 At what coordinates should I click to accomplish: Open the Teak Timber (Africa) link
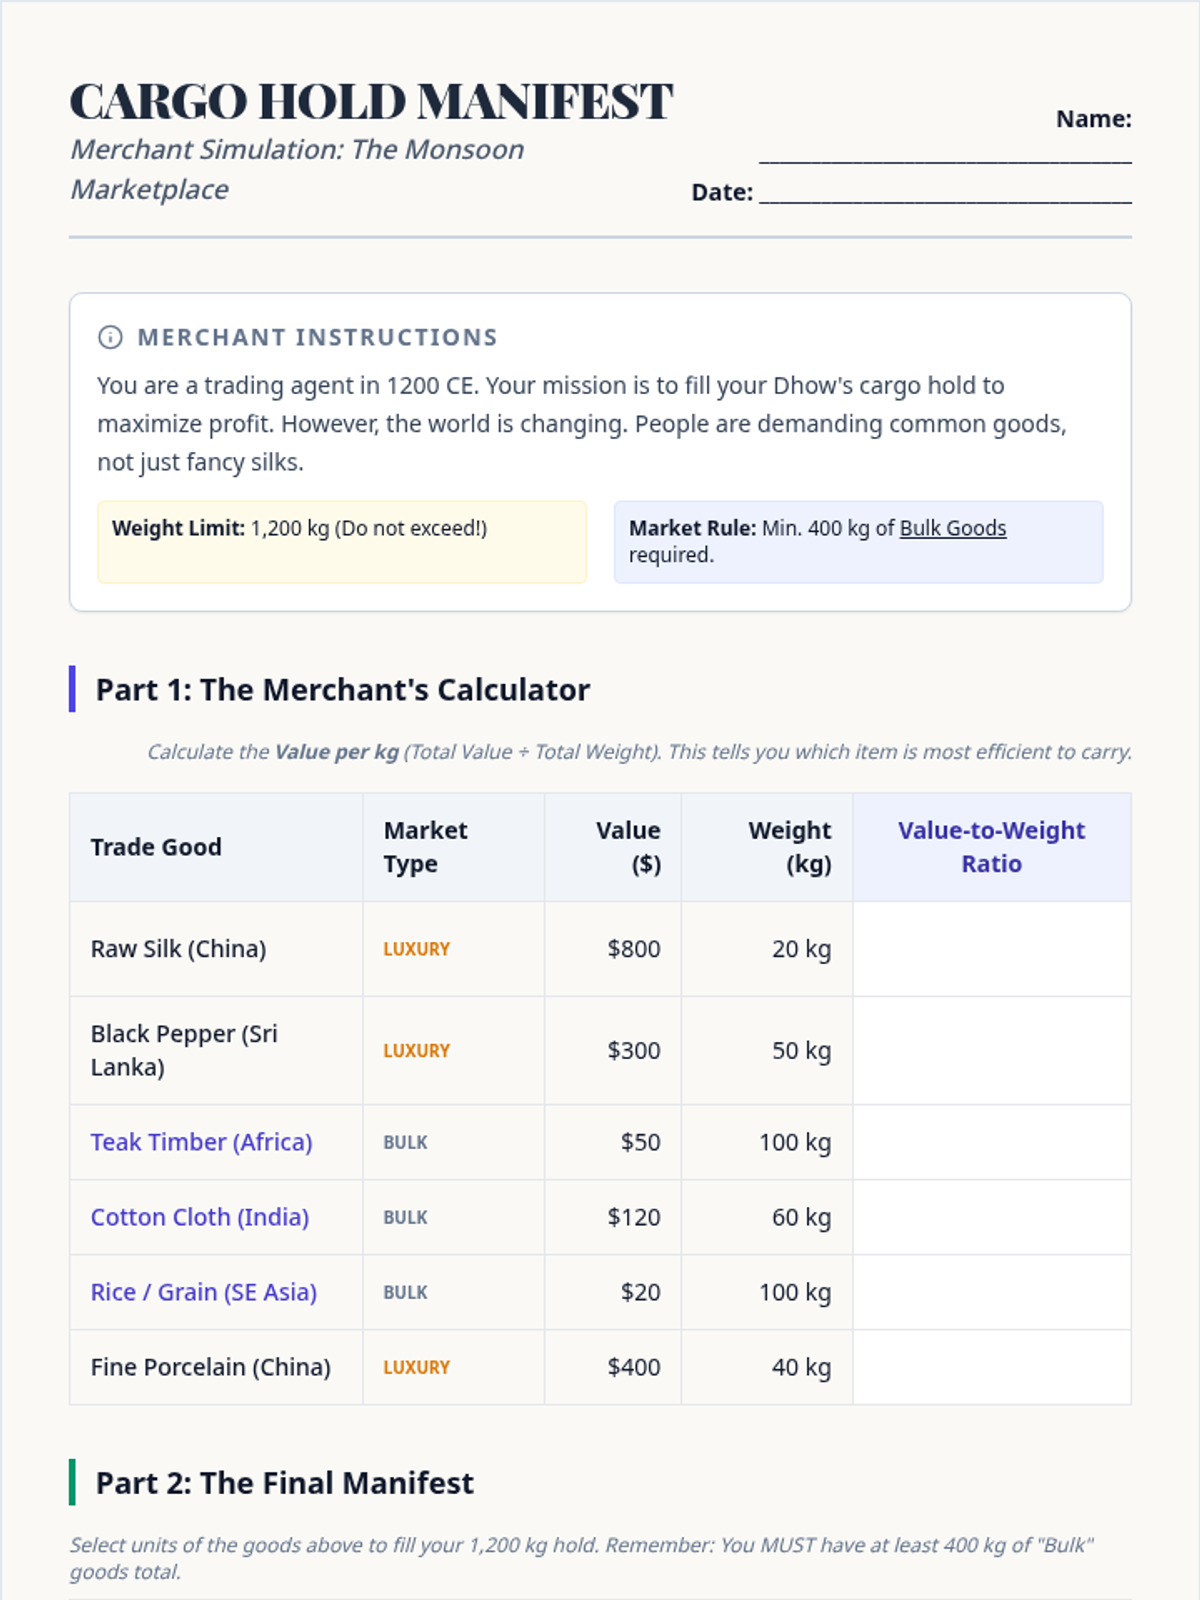201,1142
